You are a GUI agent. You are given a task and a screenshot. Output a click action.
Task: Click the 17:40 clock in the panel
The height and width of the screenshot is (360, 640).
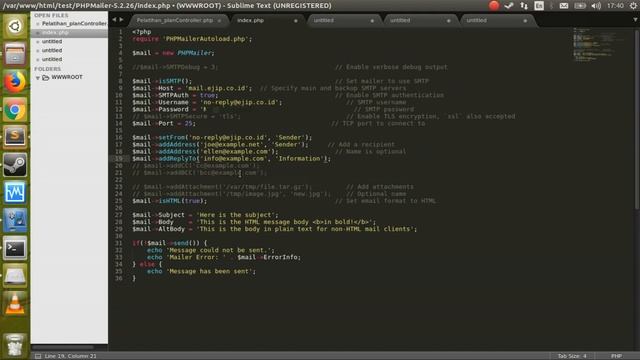[x=615, y=5]
